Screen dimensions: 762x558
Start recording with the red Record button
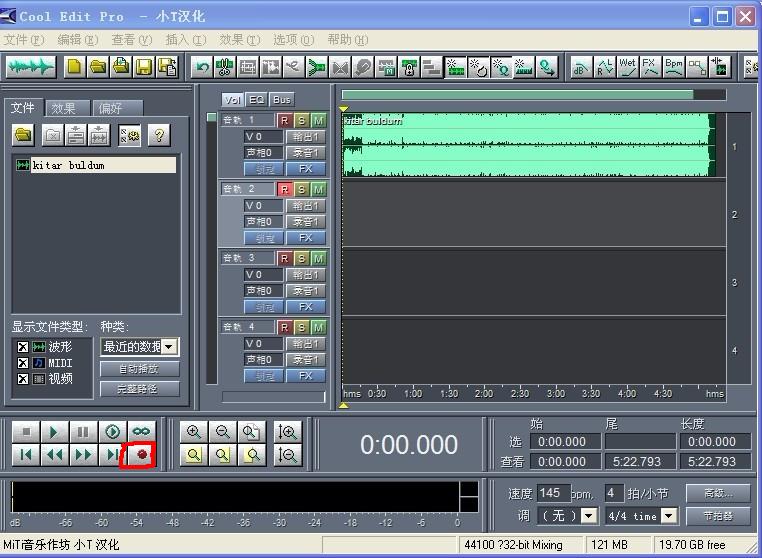coord(141,454)
